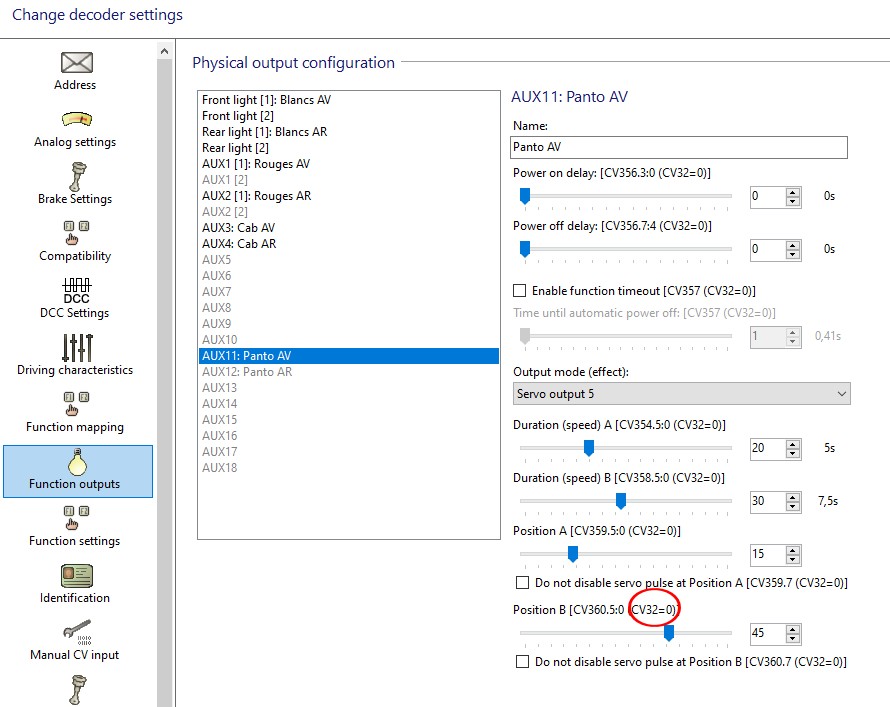This screenshot has height=707, width=890.
Task: Select the Analog settings icon
Action: click(x=76, y=128)
